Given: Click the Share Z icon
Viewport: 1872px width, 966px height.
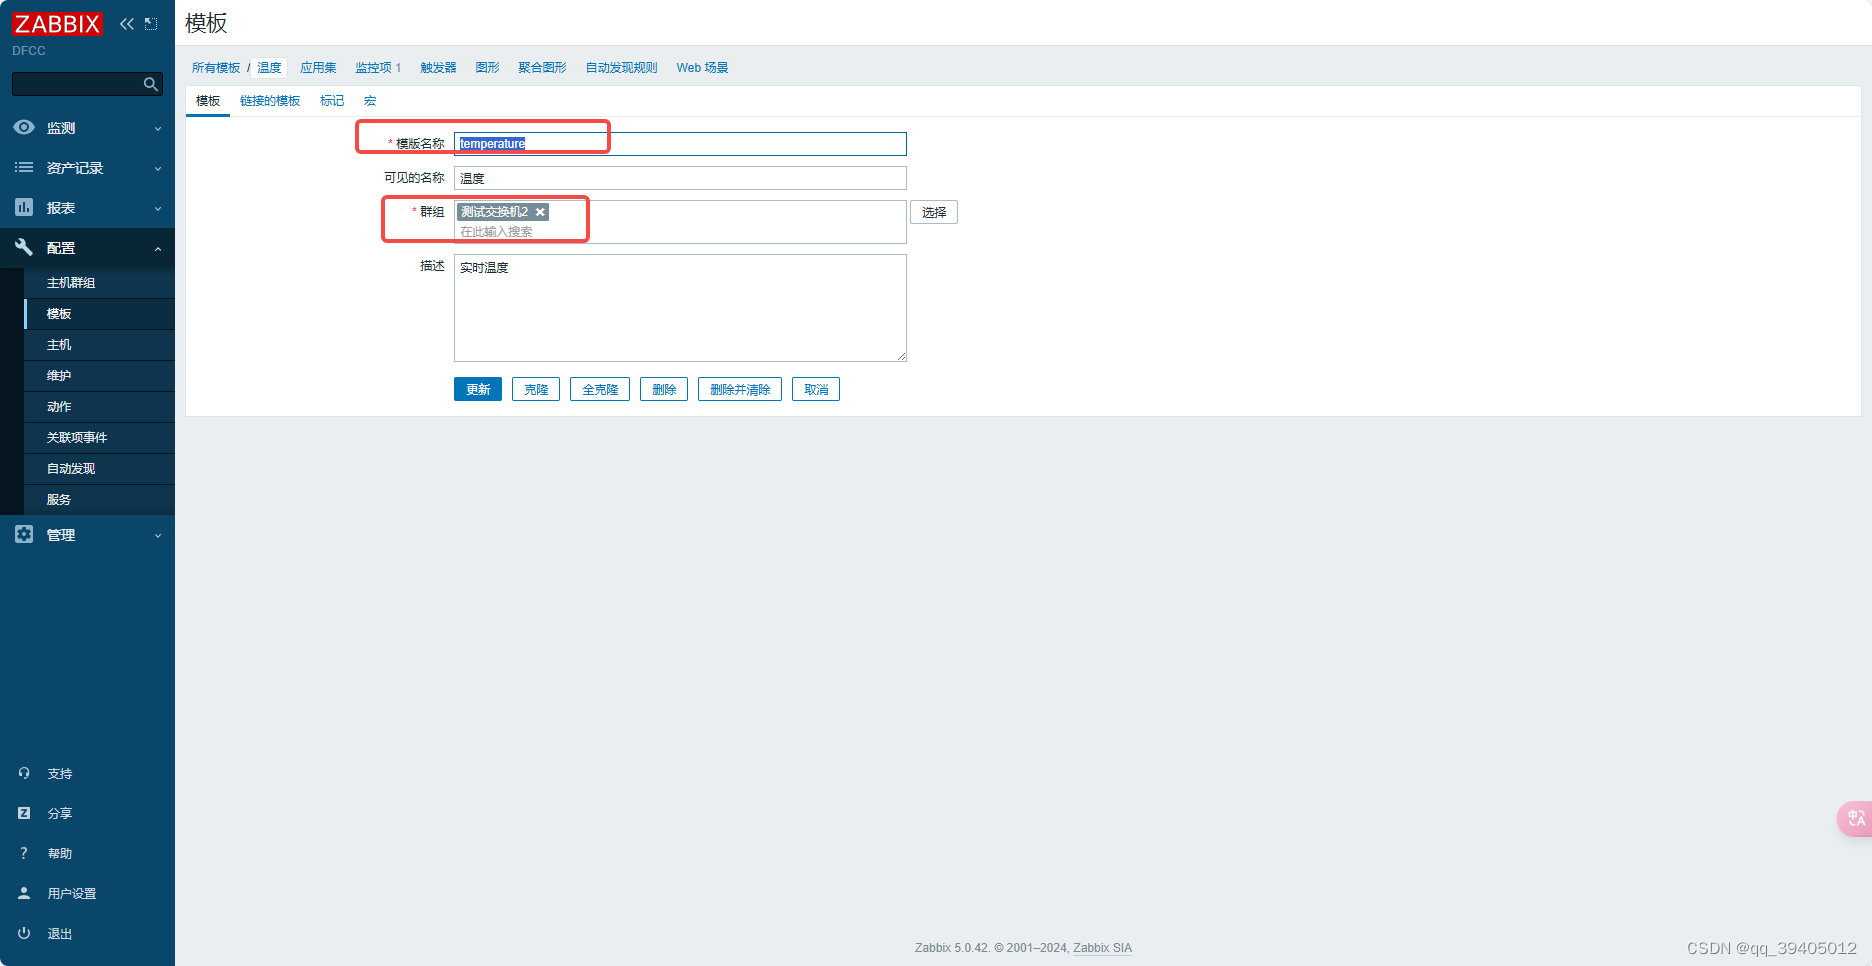Looking at the screenshot, I should point(24,813).
